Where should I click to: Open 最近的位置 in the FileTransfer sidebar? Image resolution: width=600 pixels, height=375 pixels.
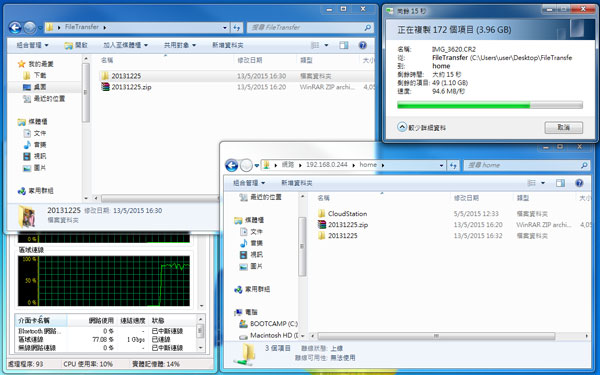(44, 98)
